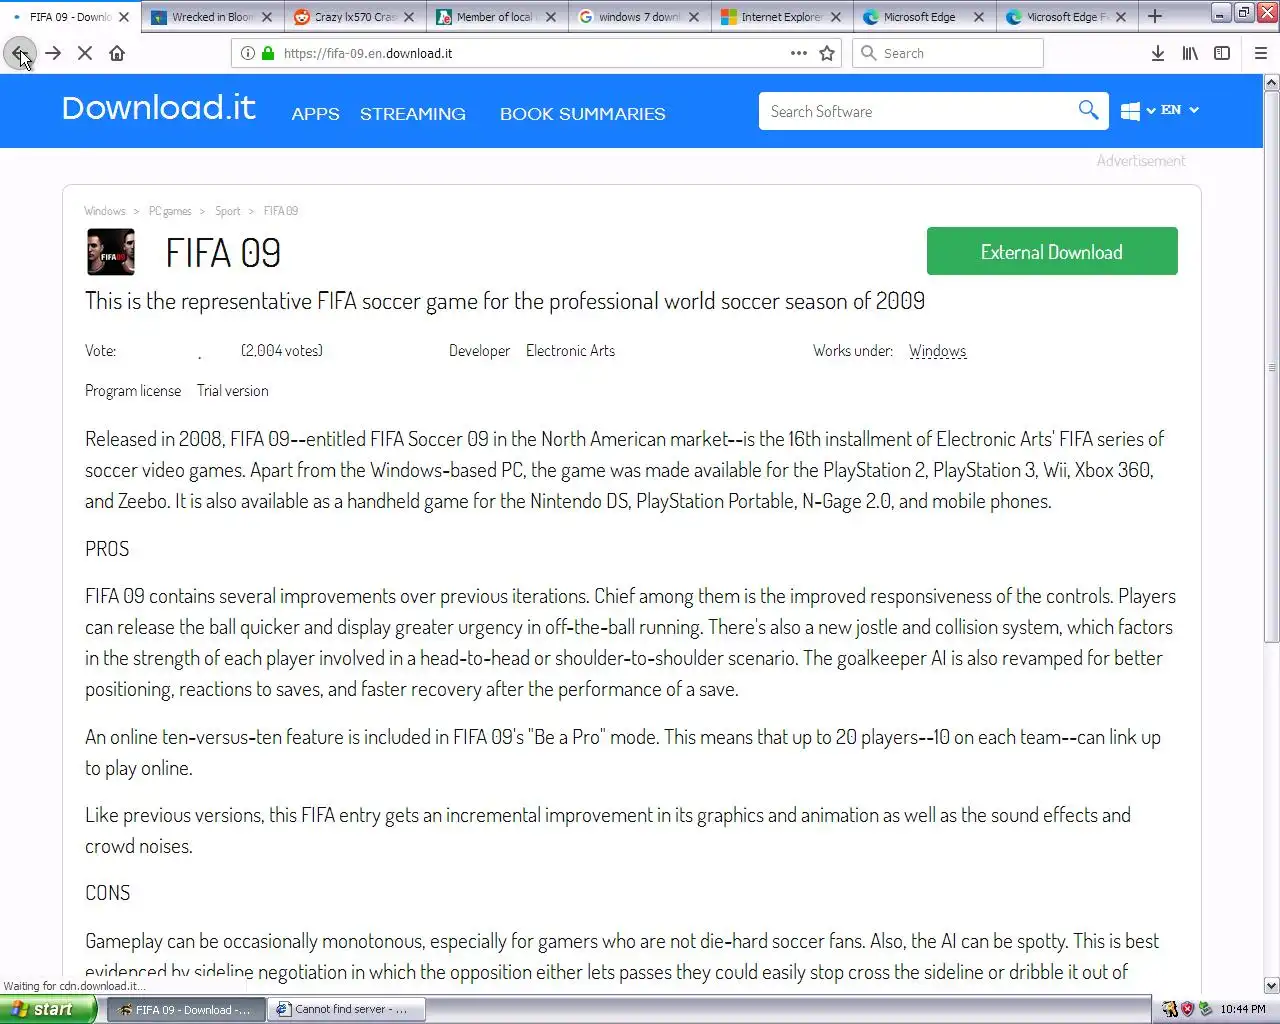Click the CONS heading
This screenshot has width=1280, height=1024.
108,893
